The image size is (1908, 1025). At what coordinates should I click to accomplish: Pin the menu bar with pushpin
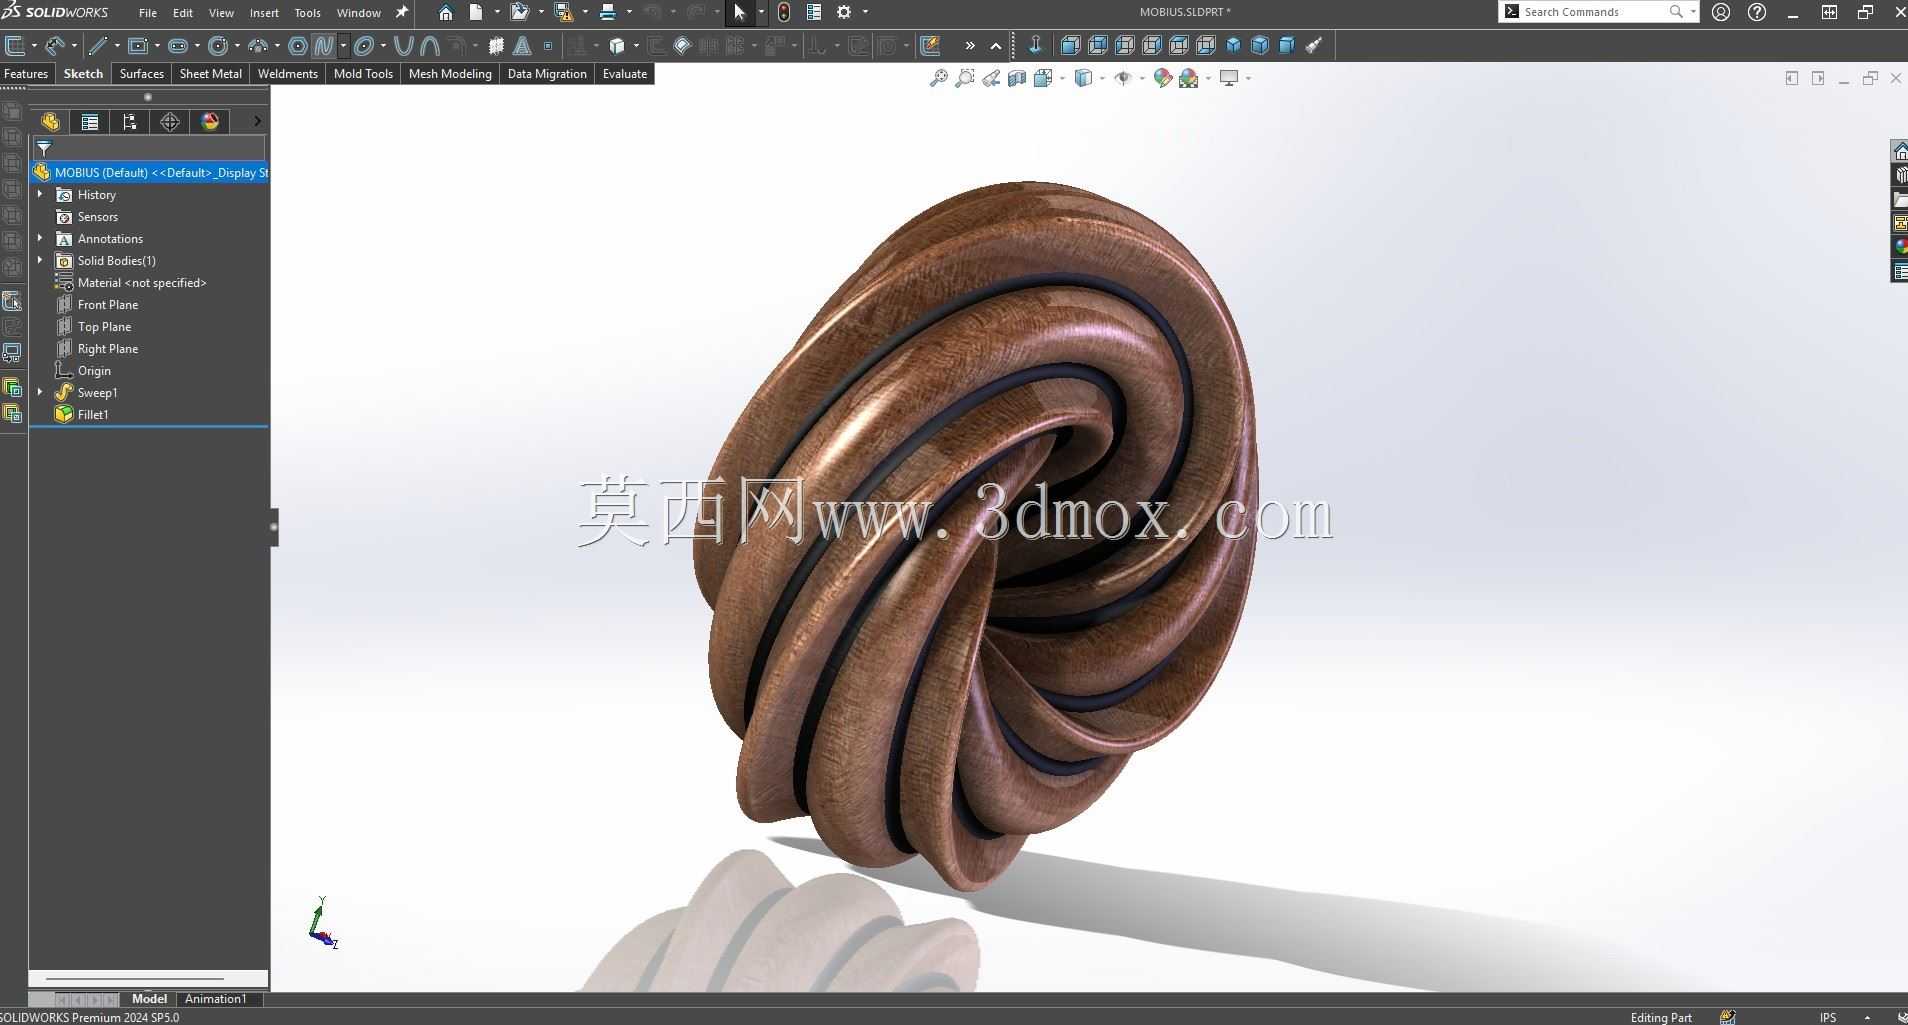402,12
